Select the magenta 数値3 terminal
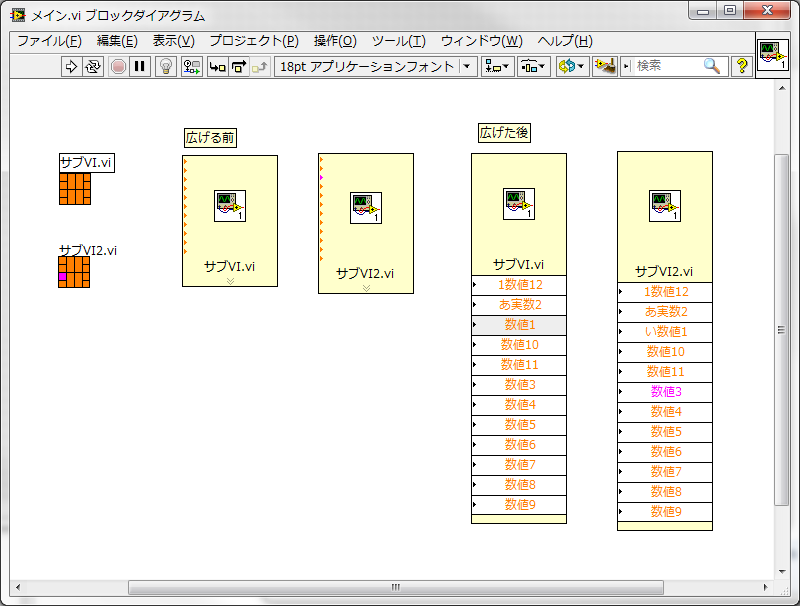 665,392
